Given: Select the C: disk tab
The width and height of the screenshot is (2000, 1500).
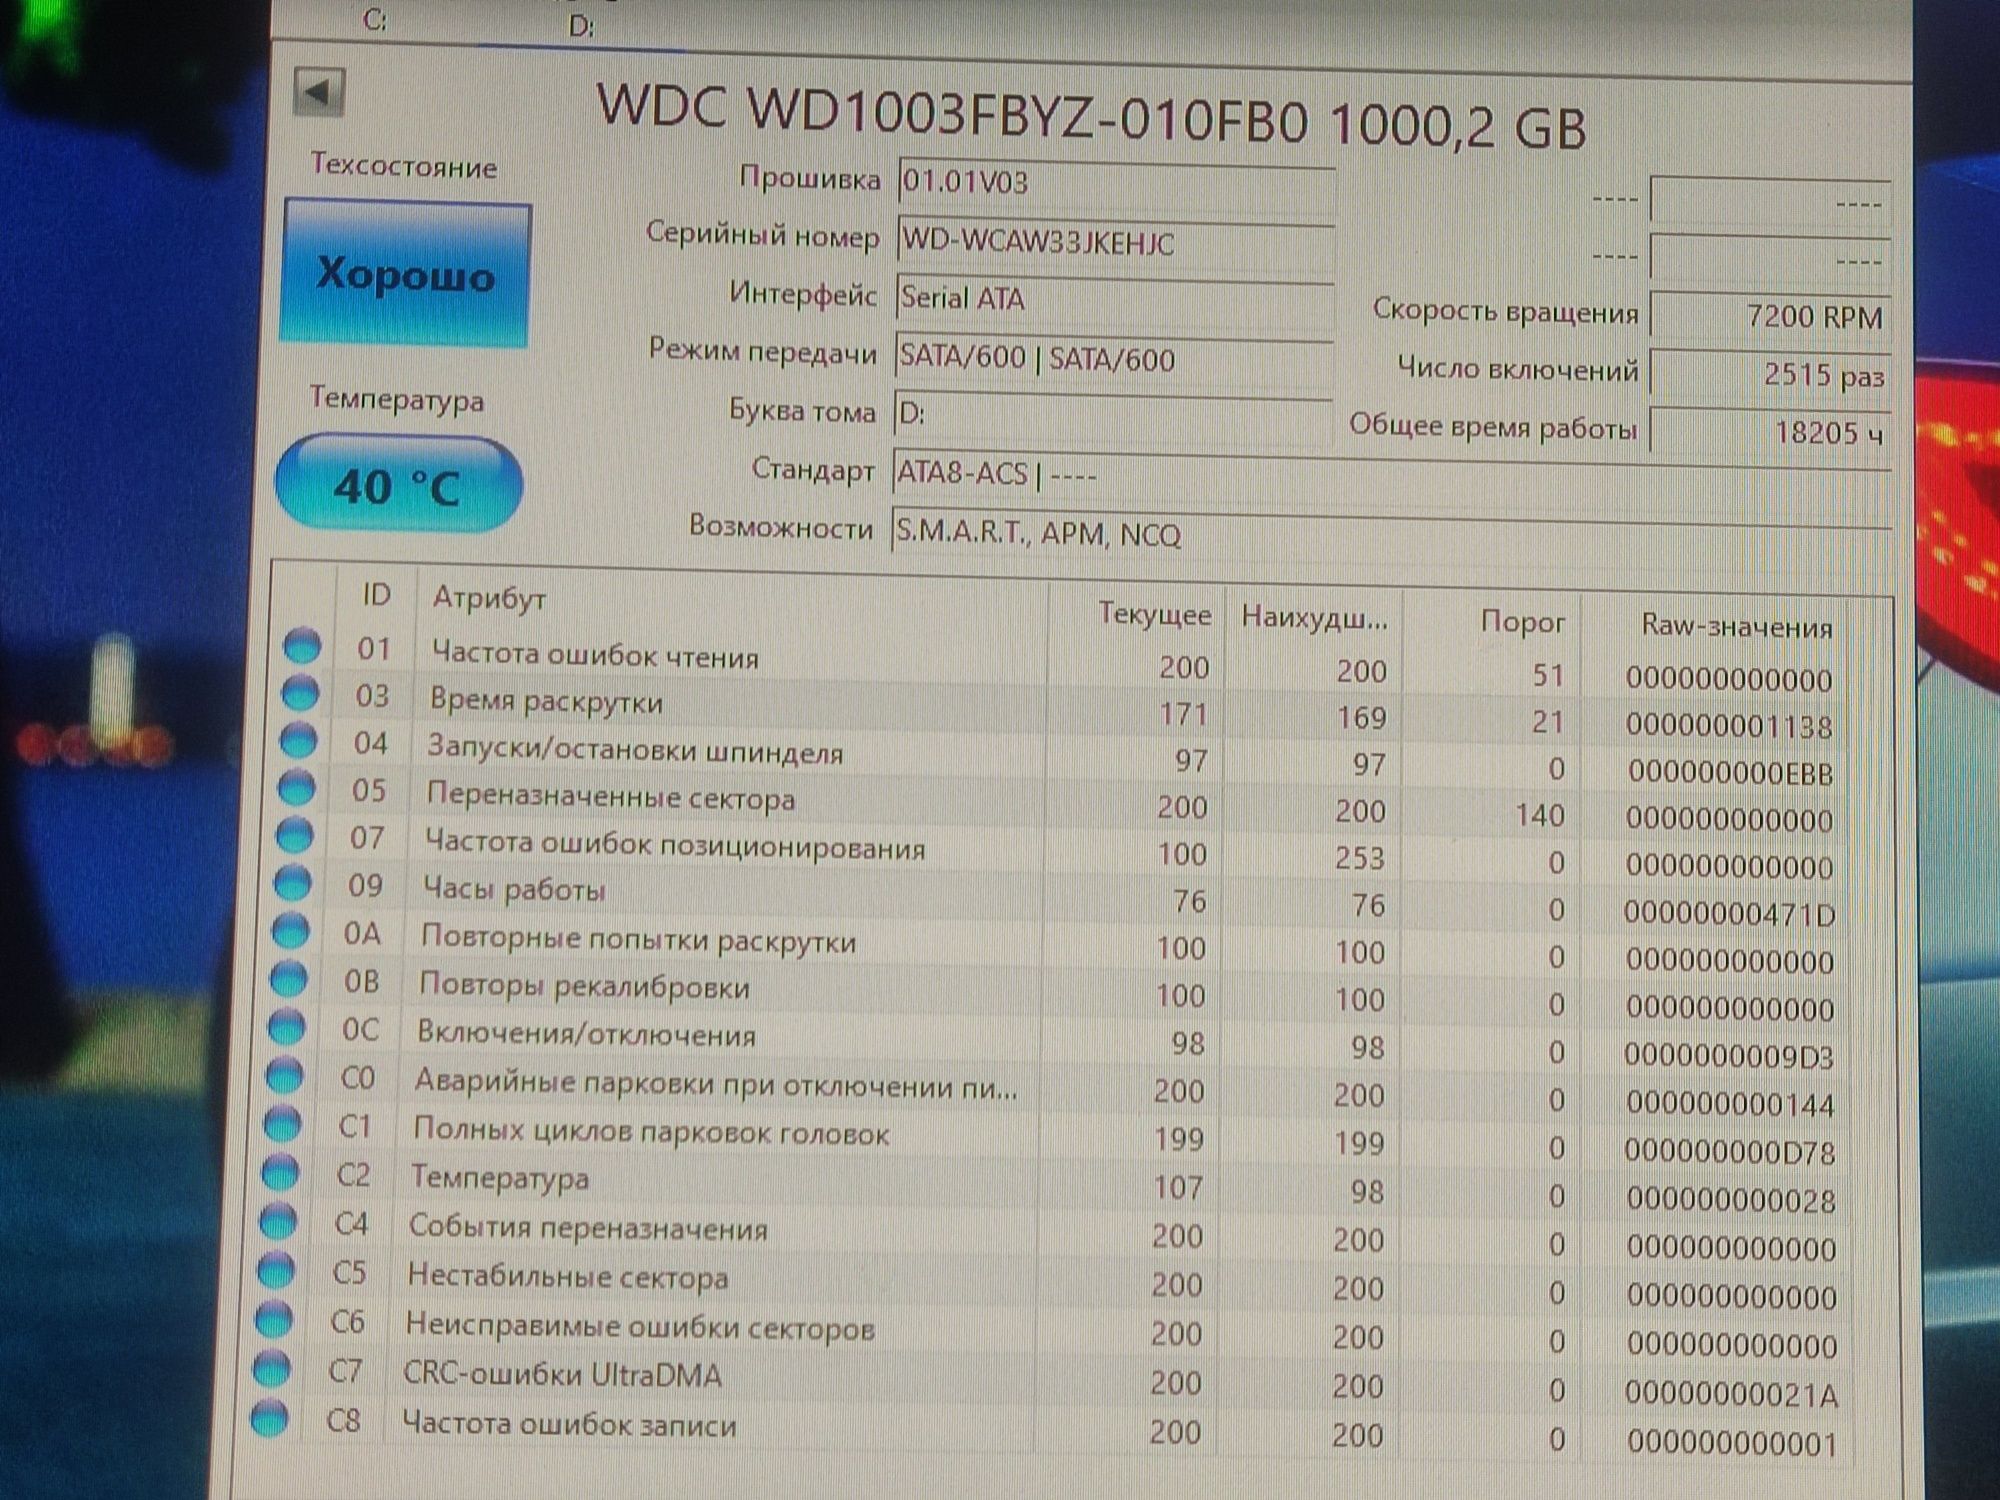Looking at the screenshot, I should point(375,19).
